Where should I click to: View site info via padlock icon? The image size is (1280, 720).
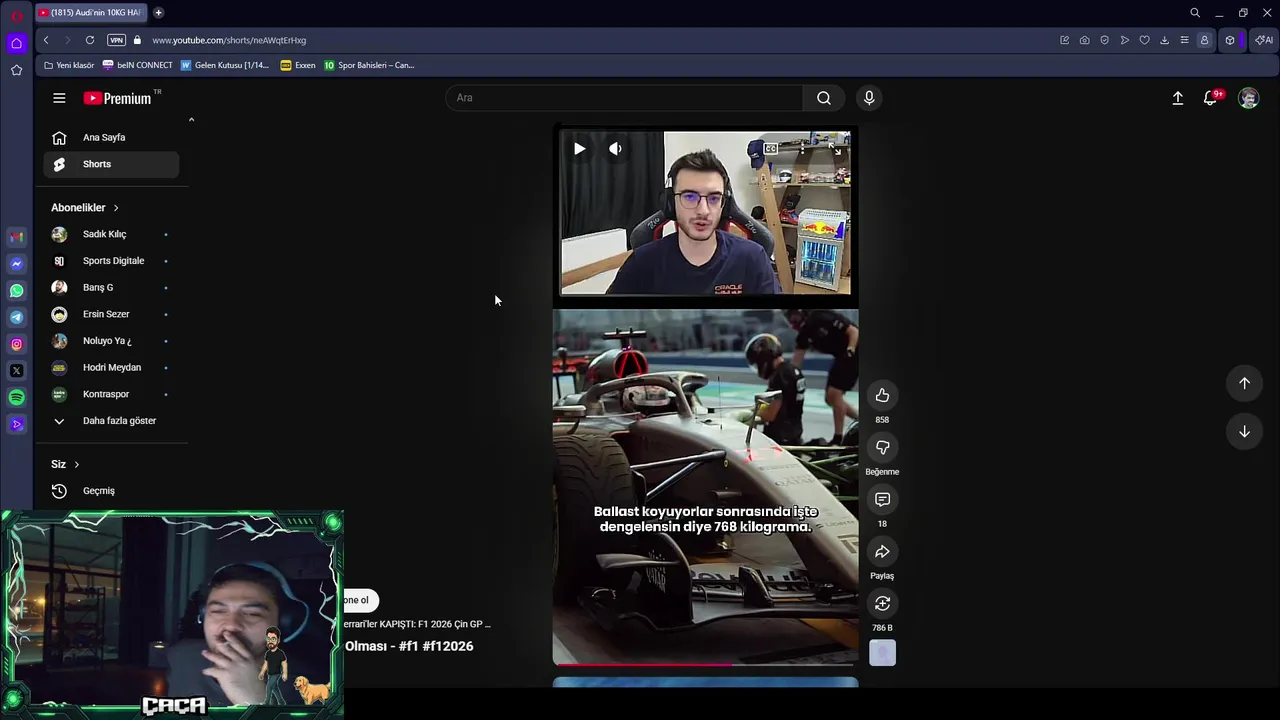(138, 40)
